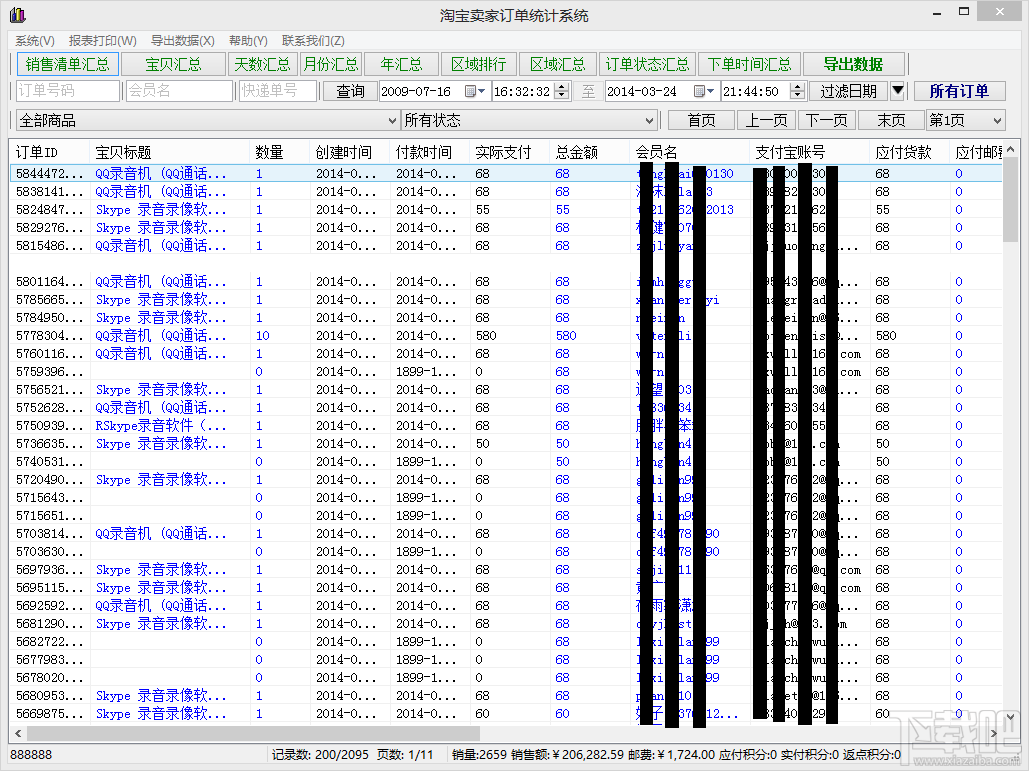Screen dimensions: 1029x771
Task: Click total amount 580 in blue
Action: [x=566, y=336]
